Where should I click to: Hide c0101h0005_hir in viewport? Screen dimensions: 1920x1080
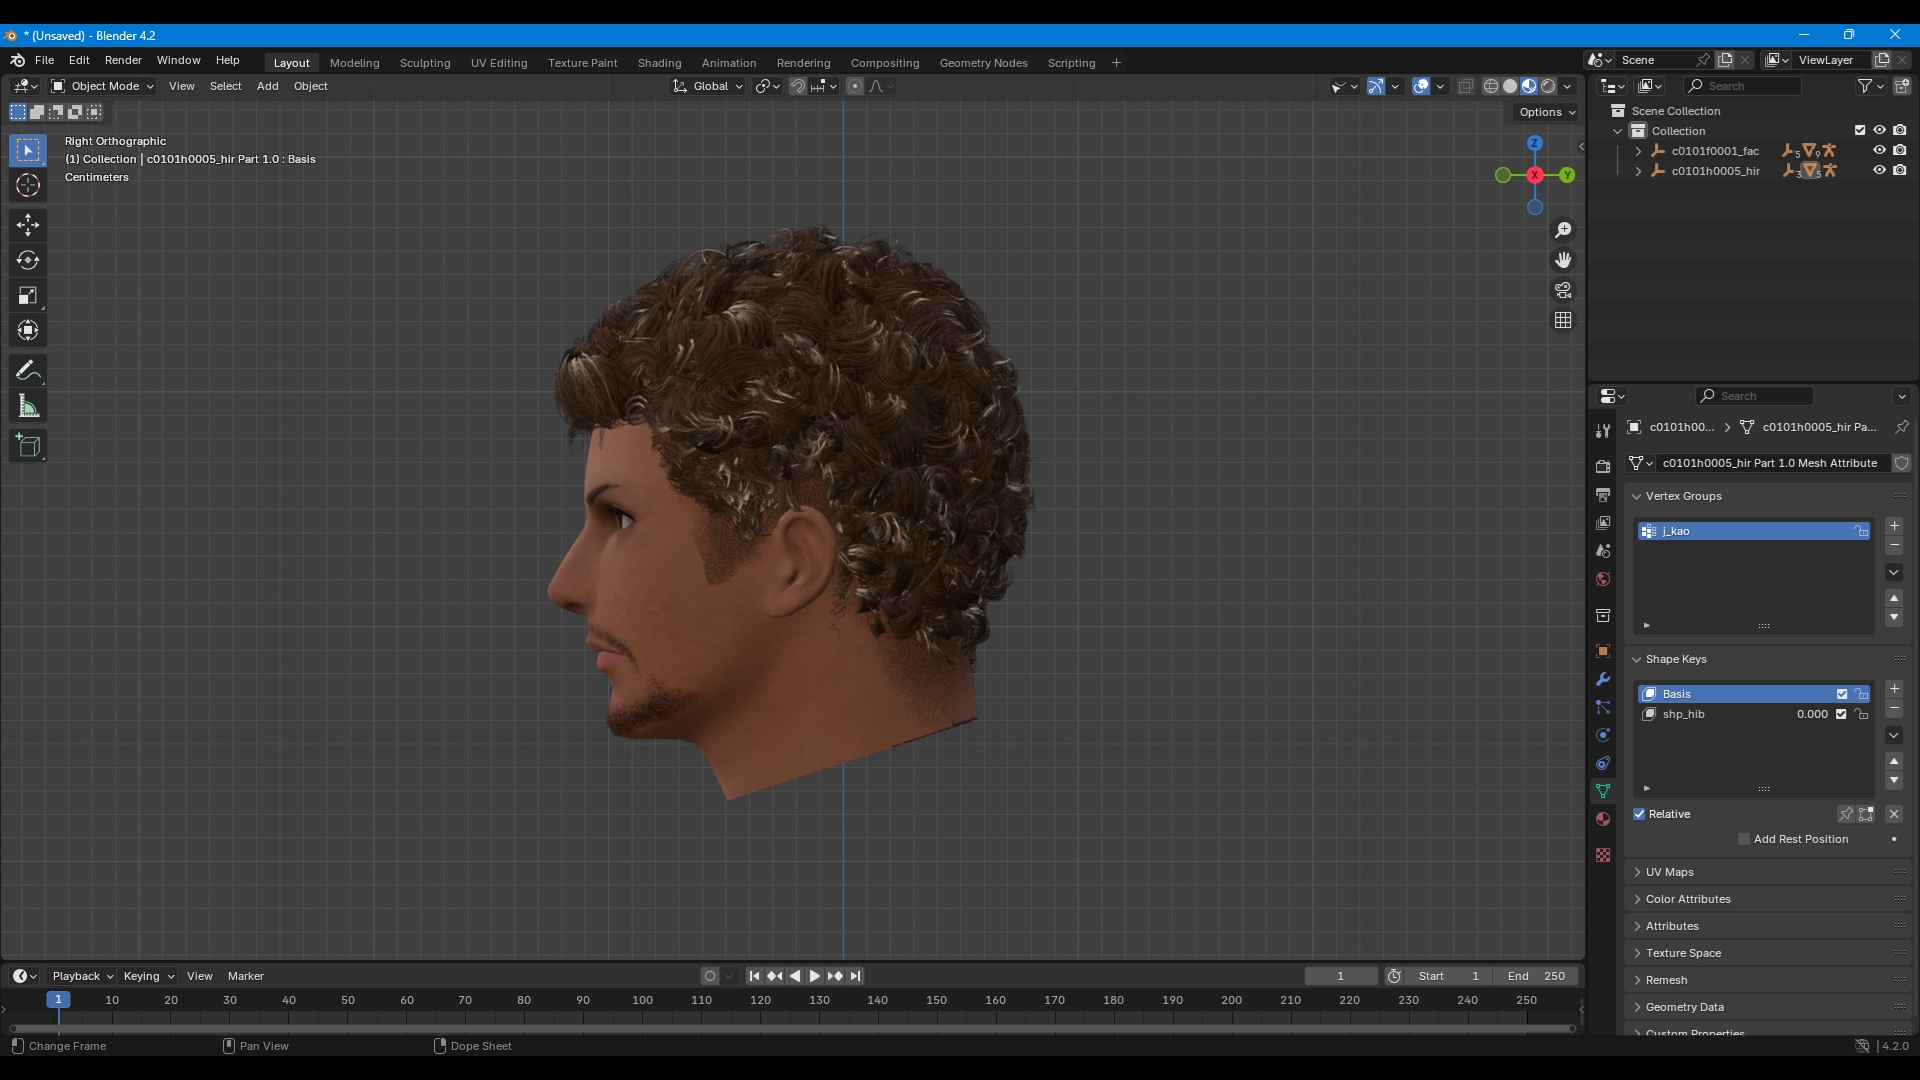coord(1879,171)
